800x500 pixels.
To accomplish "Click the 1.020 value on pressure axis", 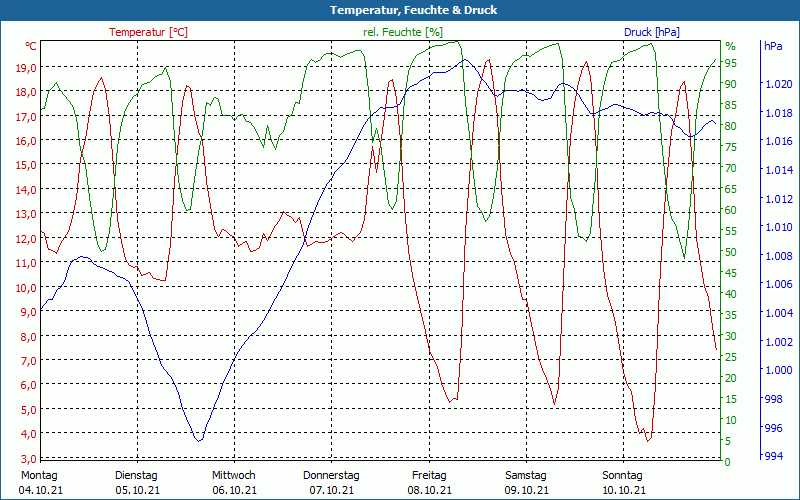I will 779,84.
